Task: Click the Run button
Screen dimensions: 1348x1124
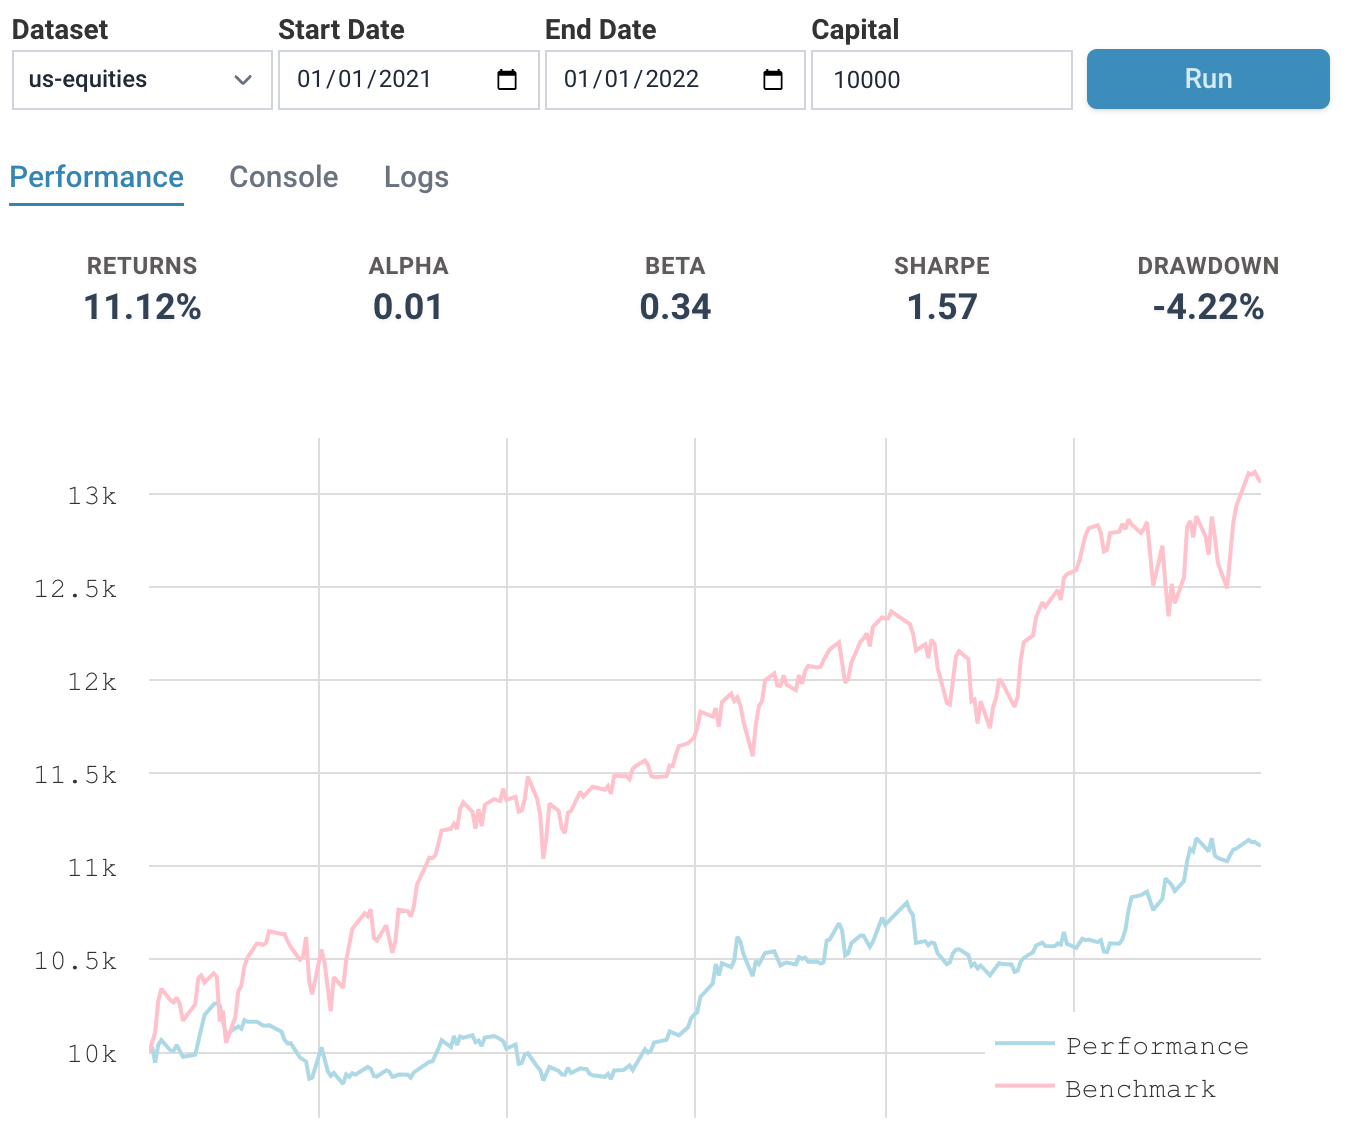Action: [x=1208, y=79]
